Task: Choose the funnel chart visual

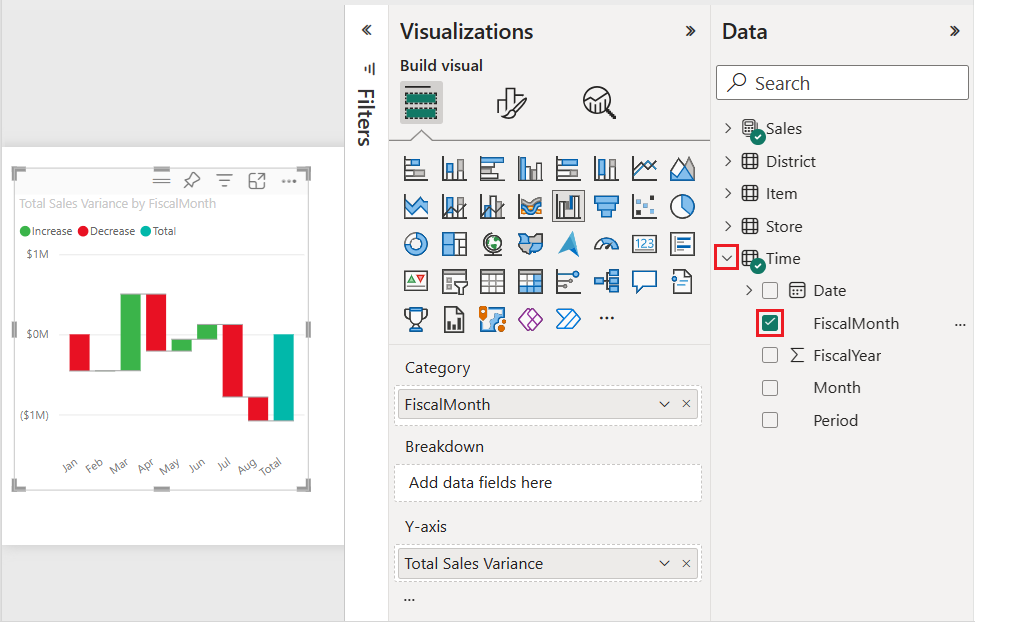Action: click(606, 206)
